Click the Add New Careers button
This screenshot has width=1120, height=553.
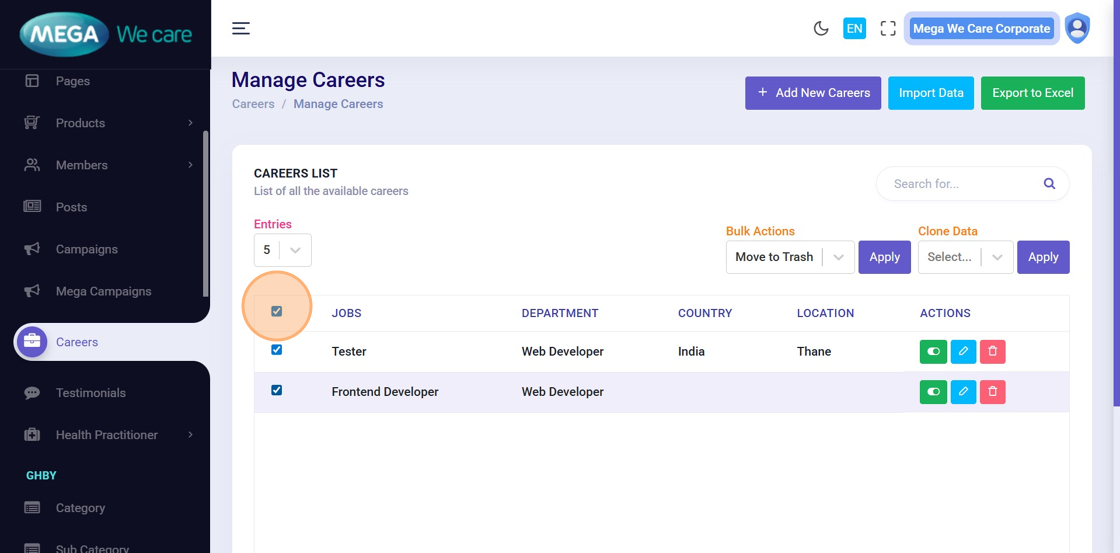tap(813, 93)
